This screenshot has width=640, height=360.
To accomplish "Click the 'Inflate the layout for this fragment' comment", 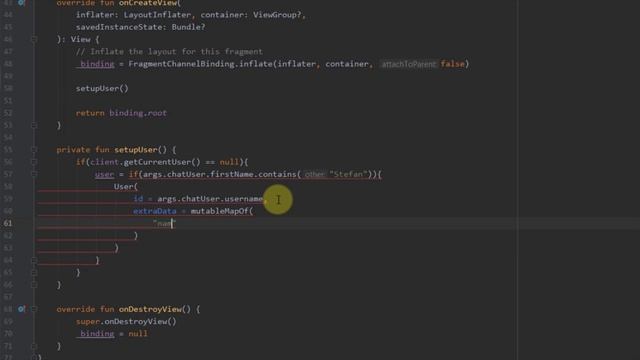I will (169, 52).
